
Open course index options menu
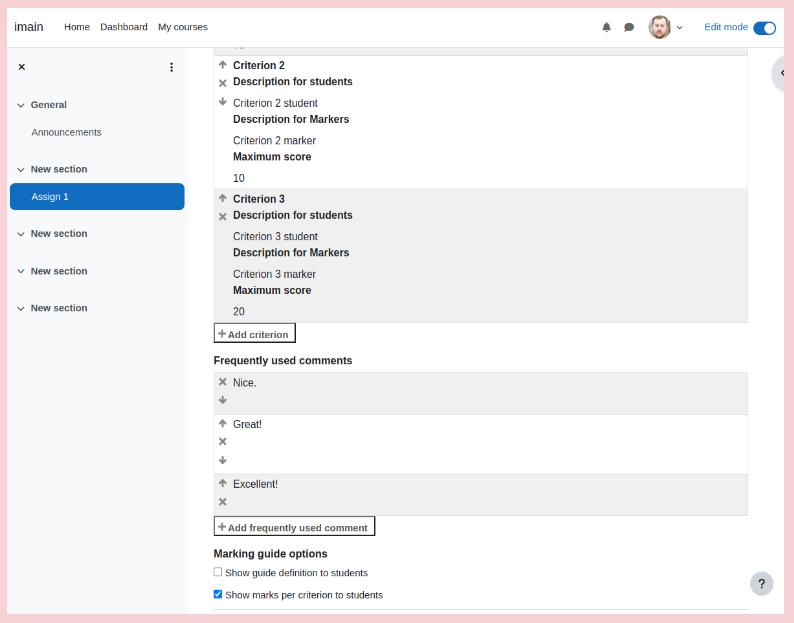(172, 67)
